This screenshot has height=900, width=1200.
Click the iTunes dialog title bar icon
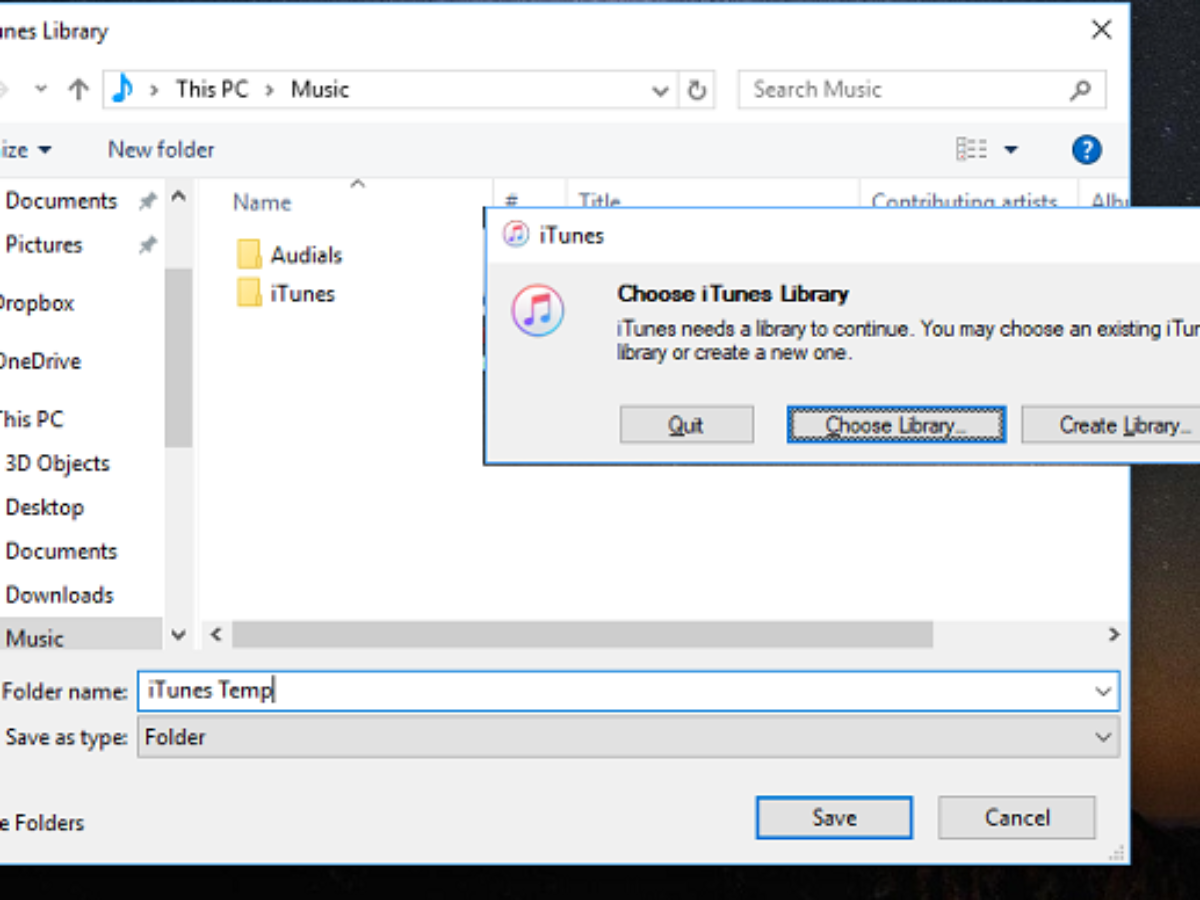[x=516, y=235]
